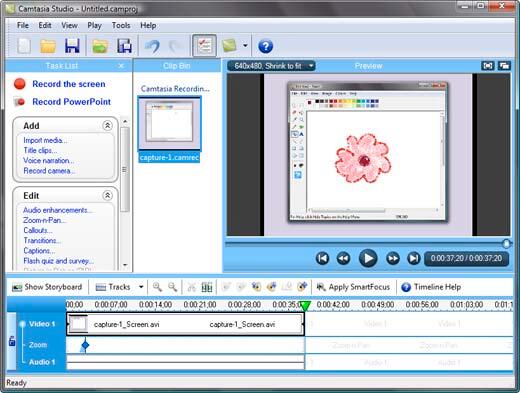The image size is (520, 393).
Task: Open Captions option
Action: (x=39, y=251)
